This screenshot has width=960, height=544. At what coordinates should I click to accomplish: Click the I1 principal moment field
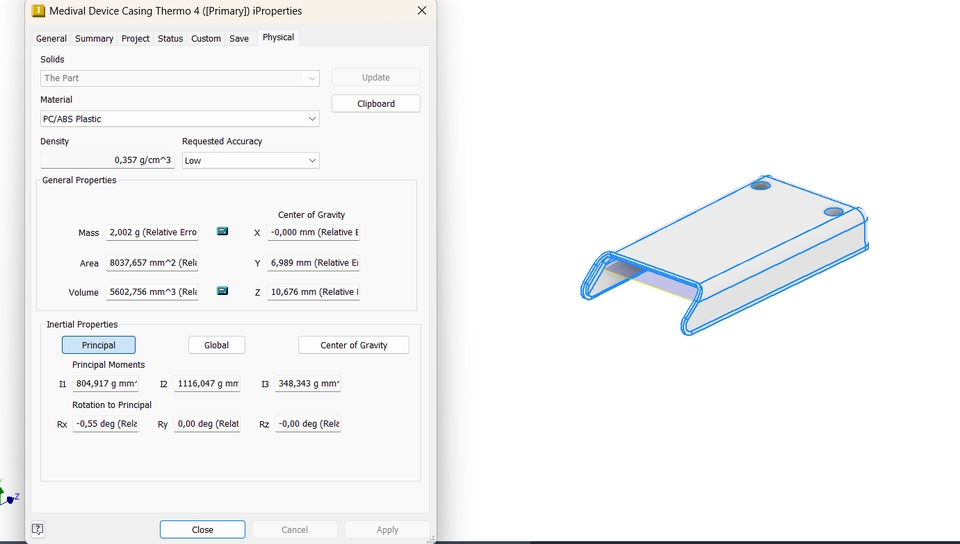pyautogui.click(x=106, y=384)
